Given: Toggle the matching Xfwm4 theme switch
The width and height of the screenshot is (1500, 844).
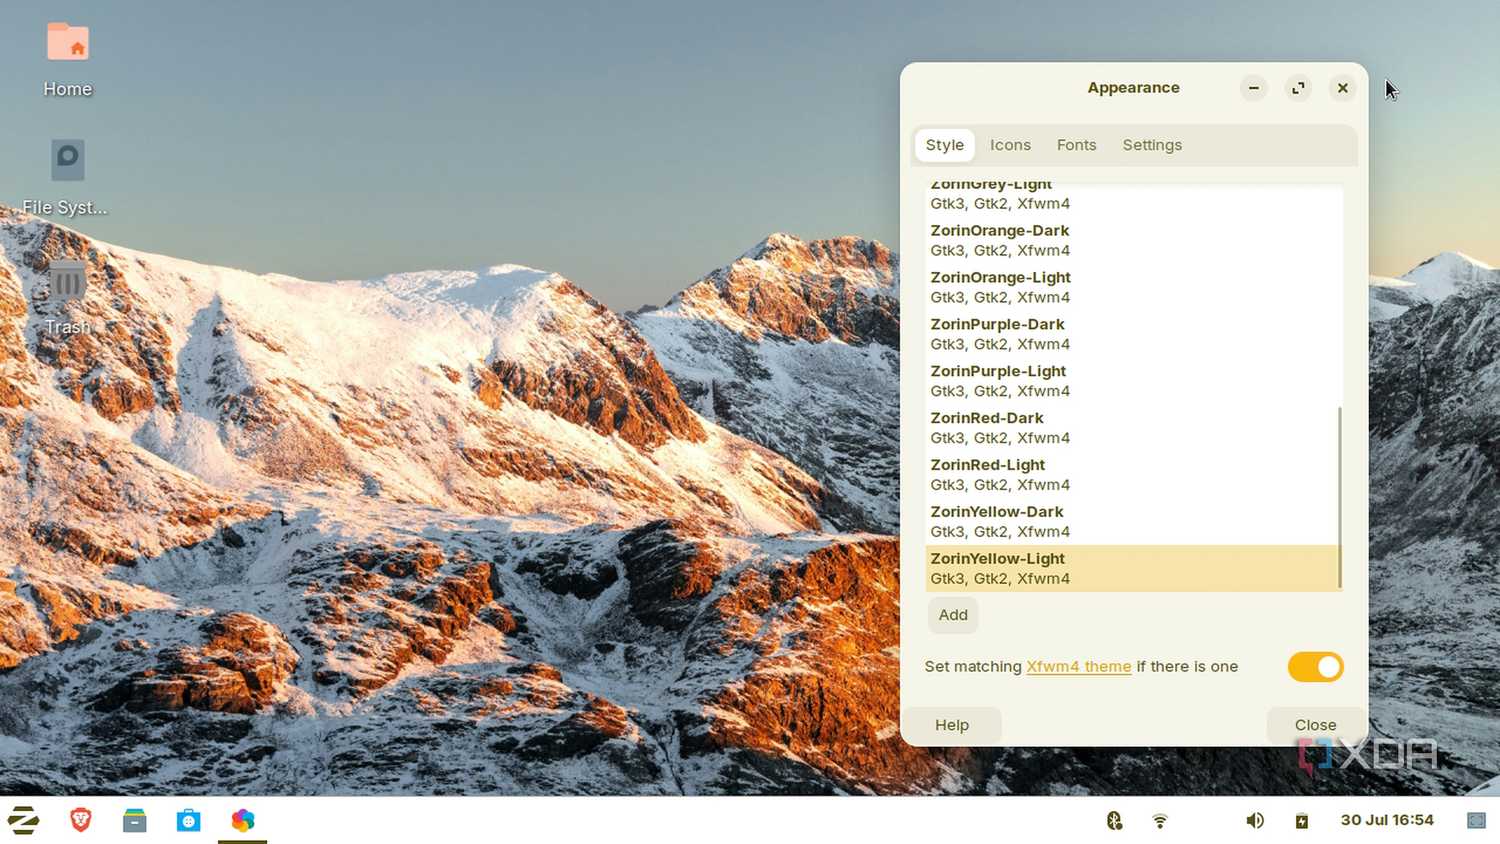Looking at the screenshot, I should [1315, 667].
